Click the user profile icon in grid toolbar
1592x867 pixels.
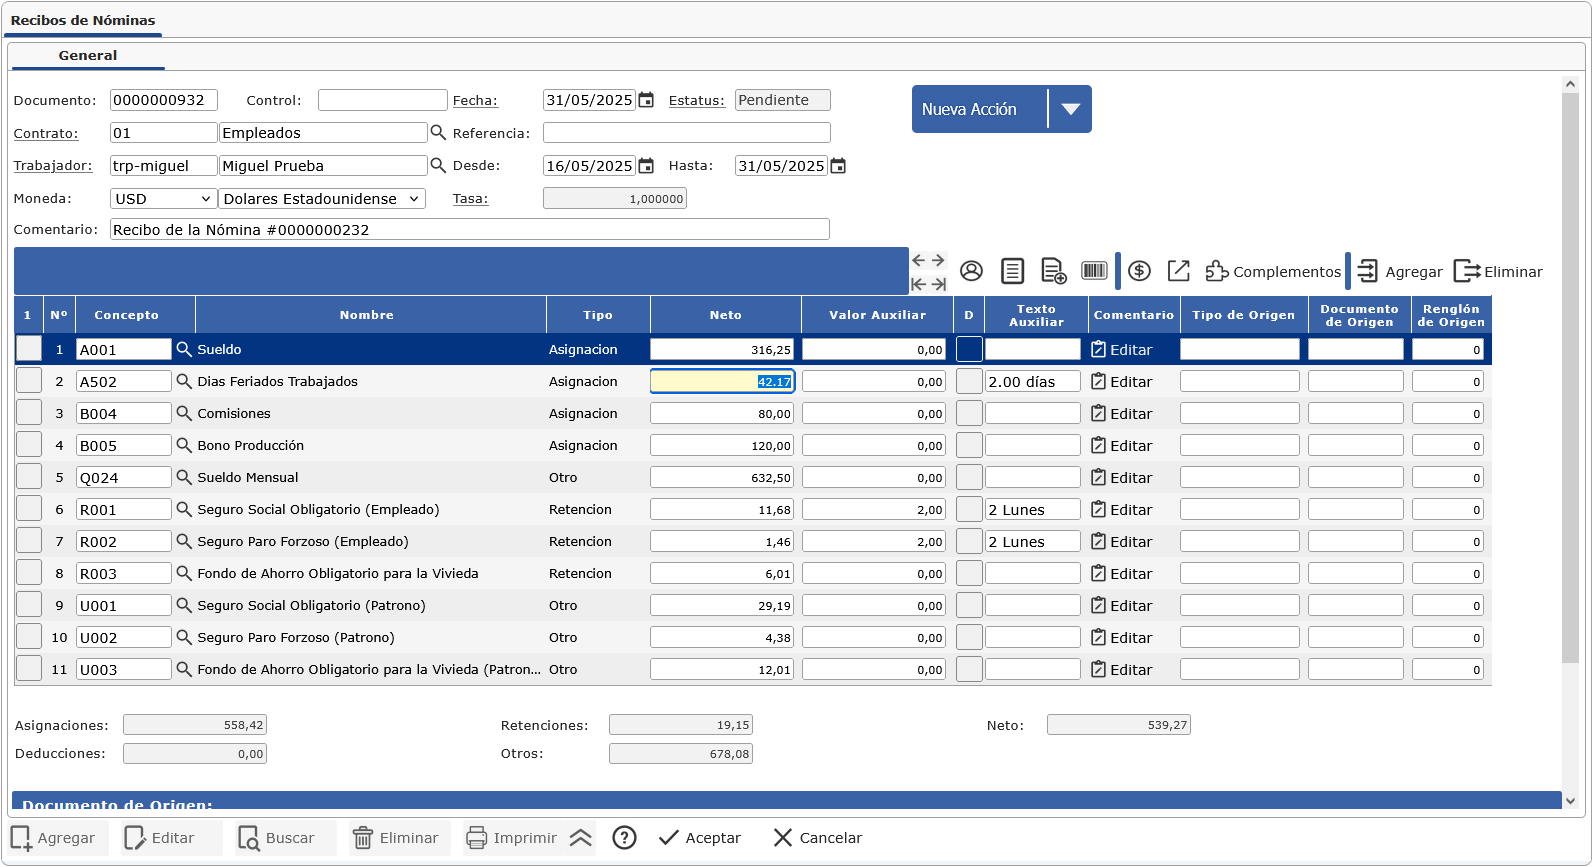(x=971, y=271)
